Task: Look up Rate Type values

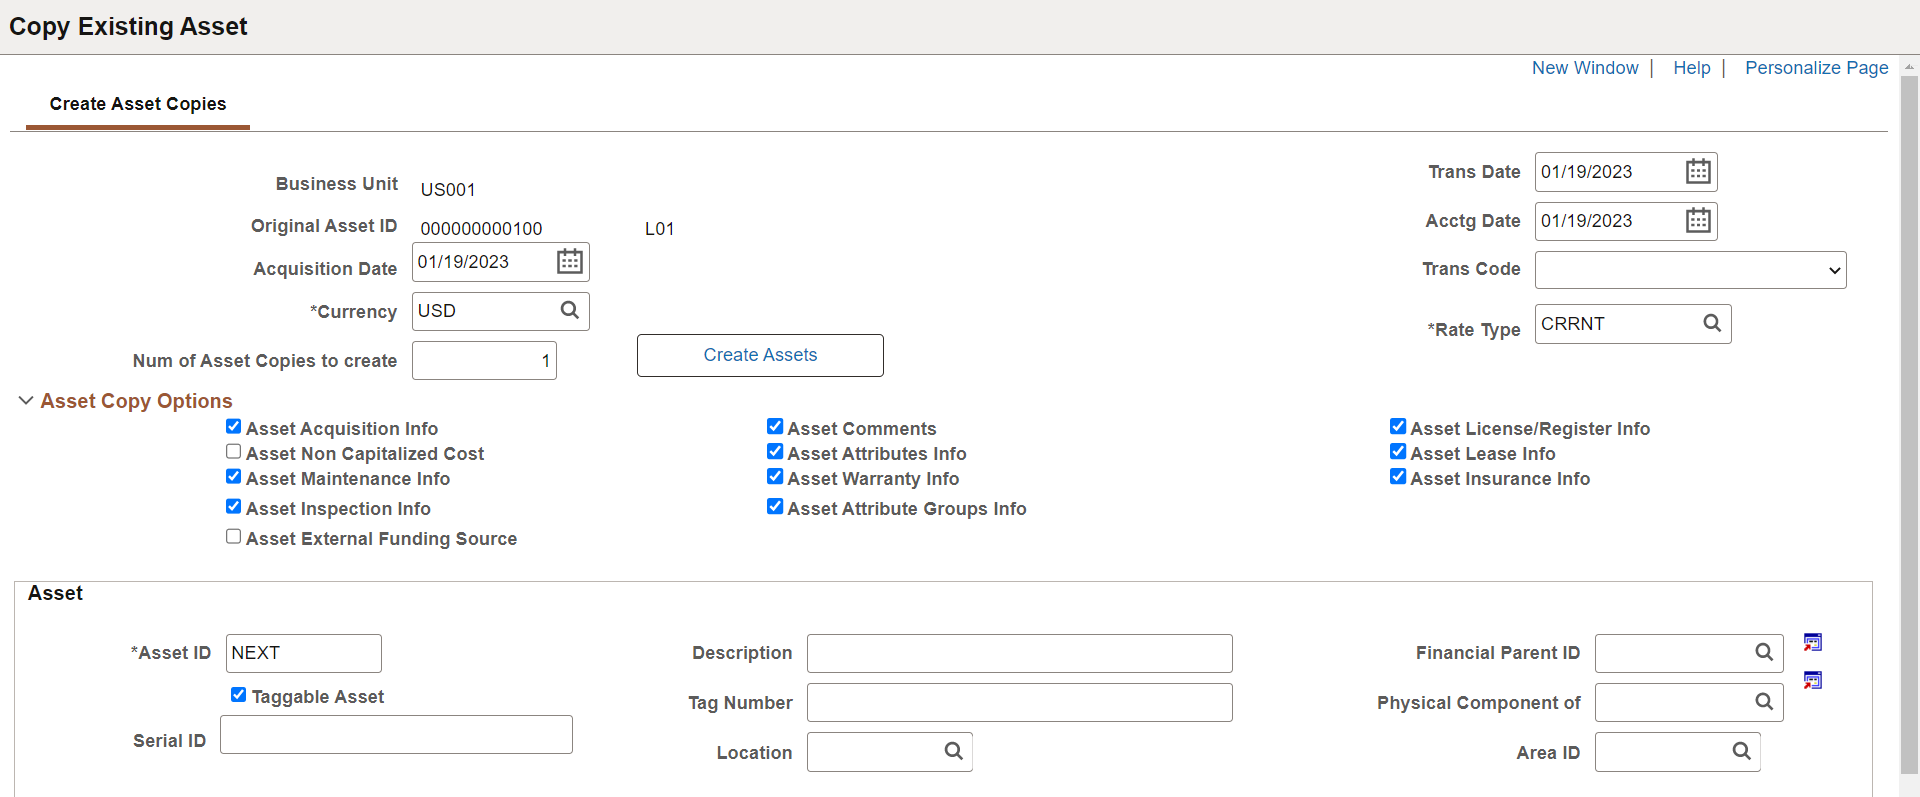Action: click(x=1711, y=324)
